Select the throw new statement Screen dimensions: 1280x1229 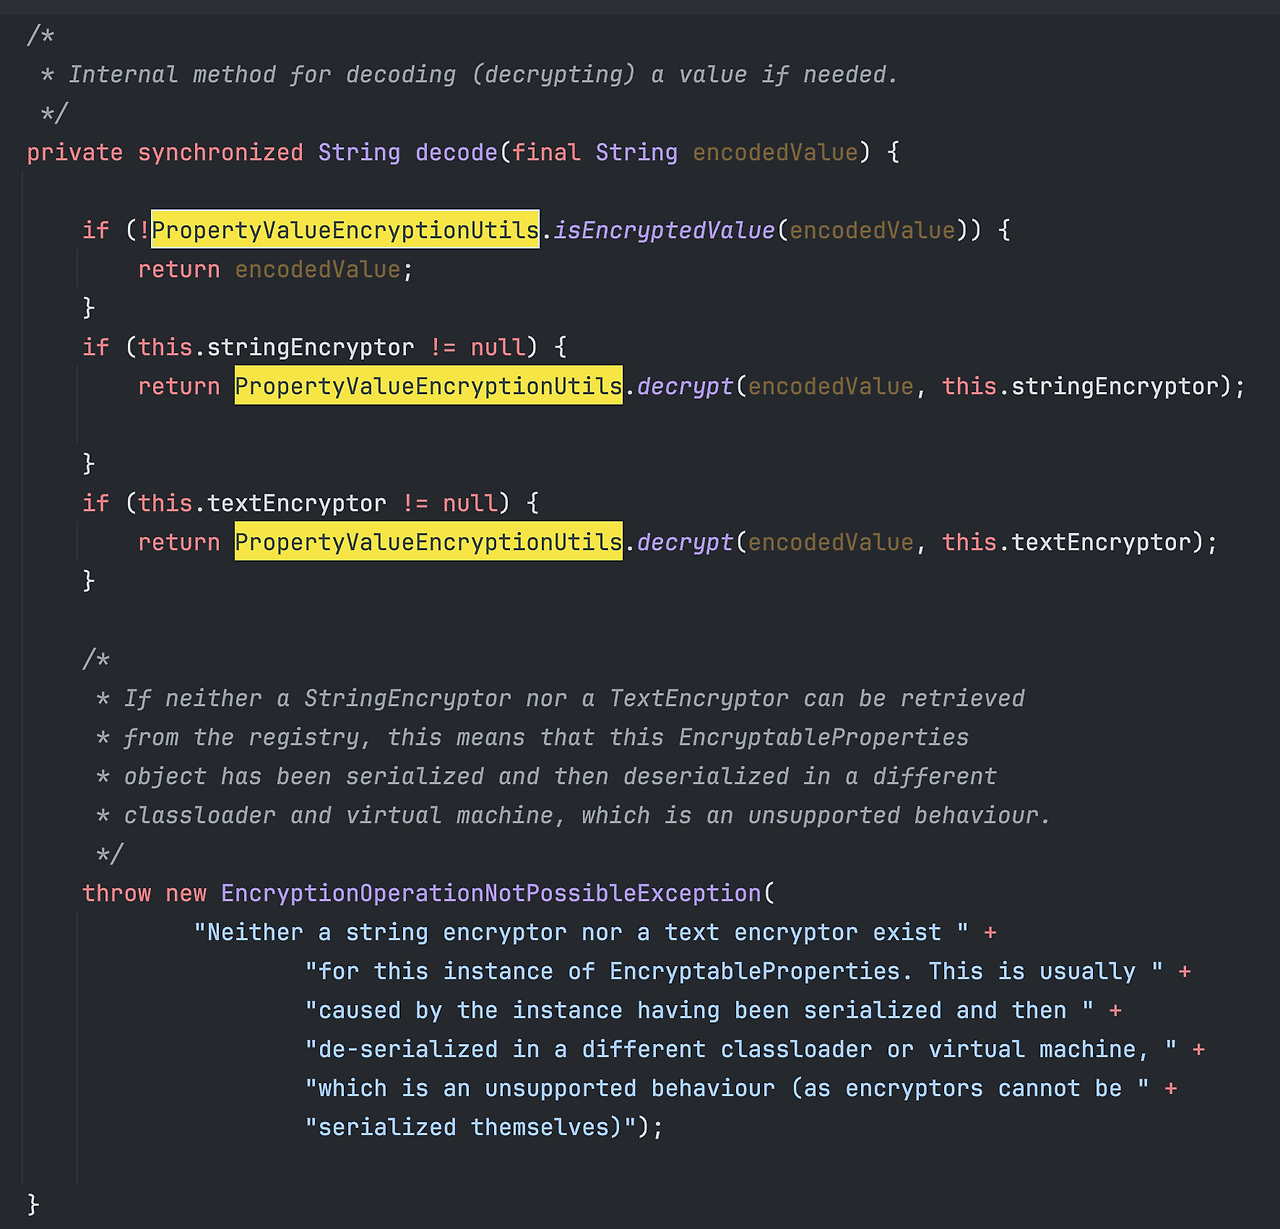[145, 892]
